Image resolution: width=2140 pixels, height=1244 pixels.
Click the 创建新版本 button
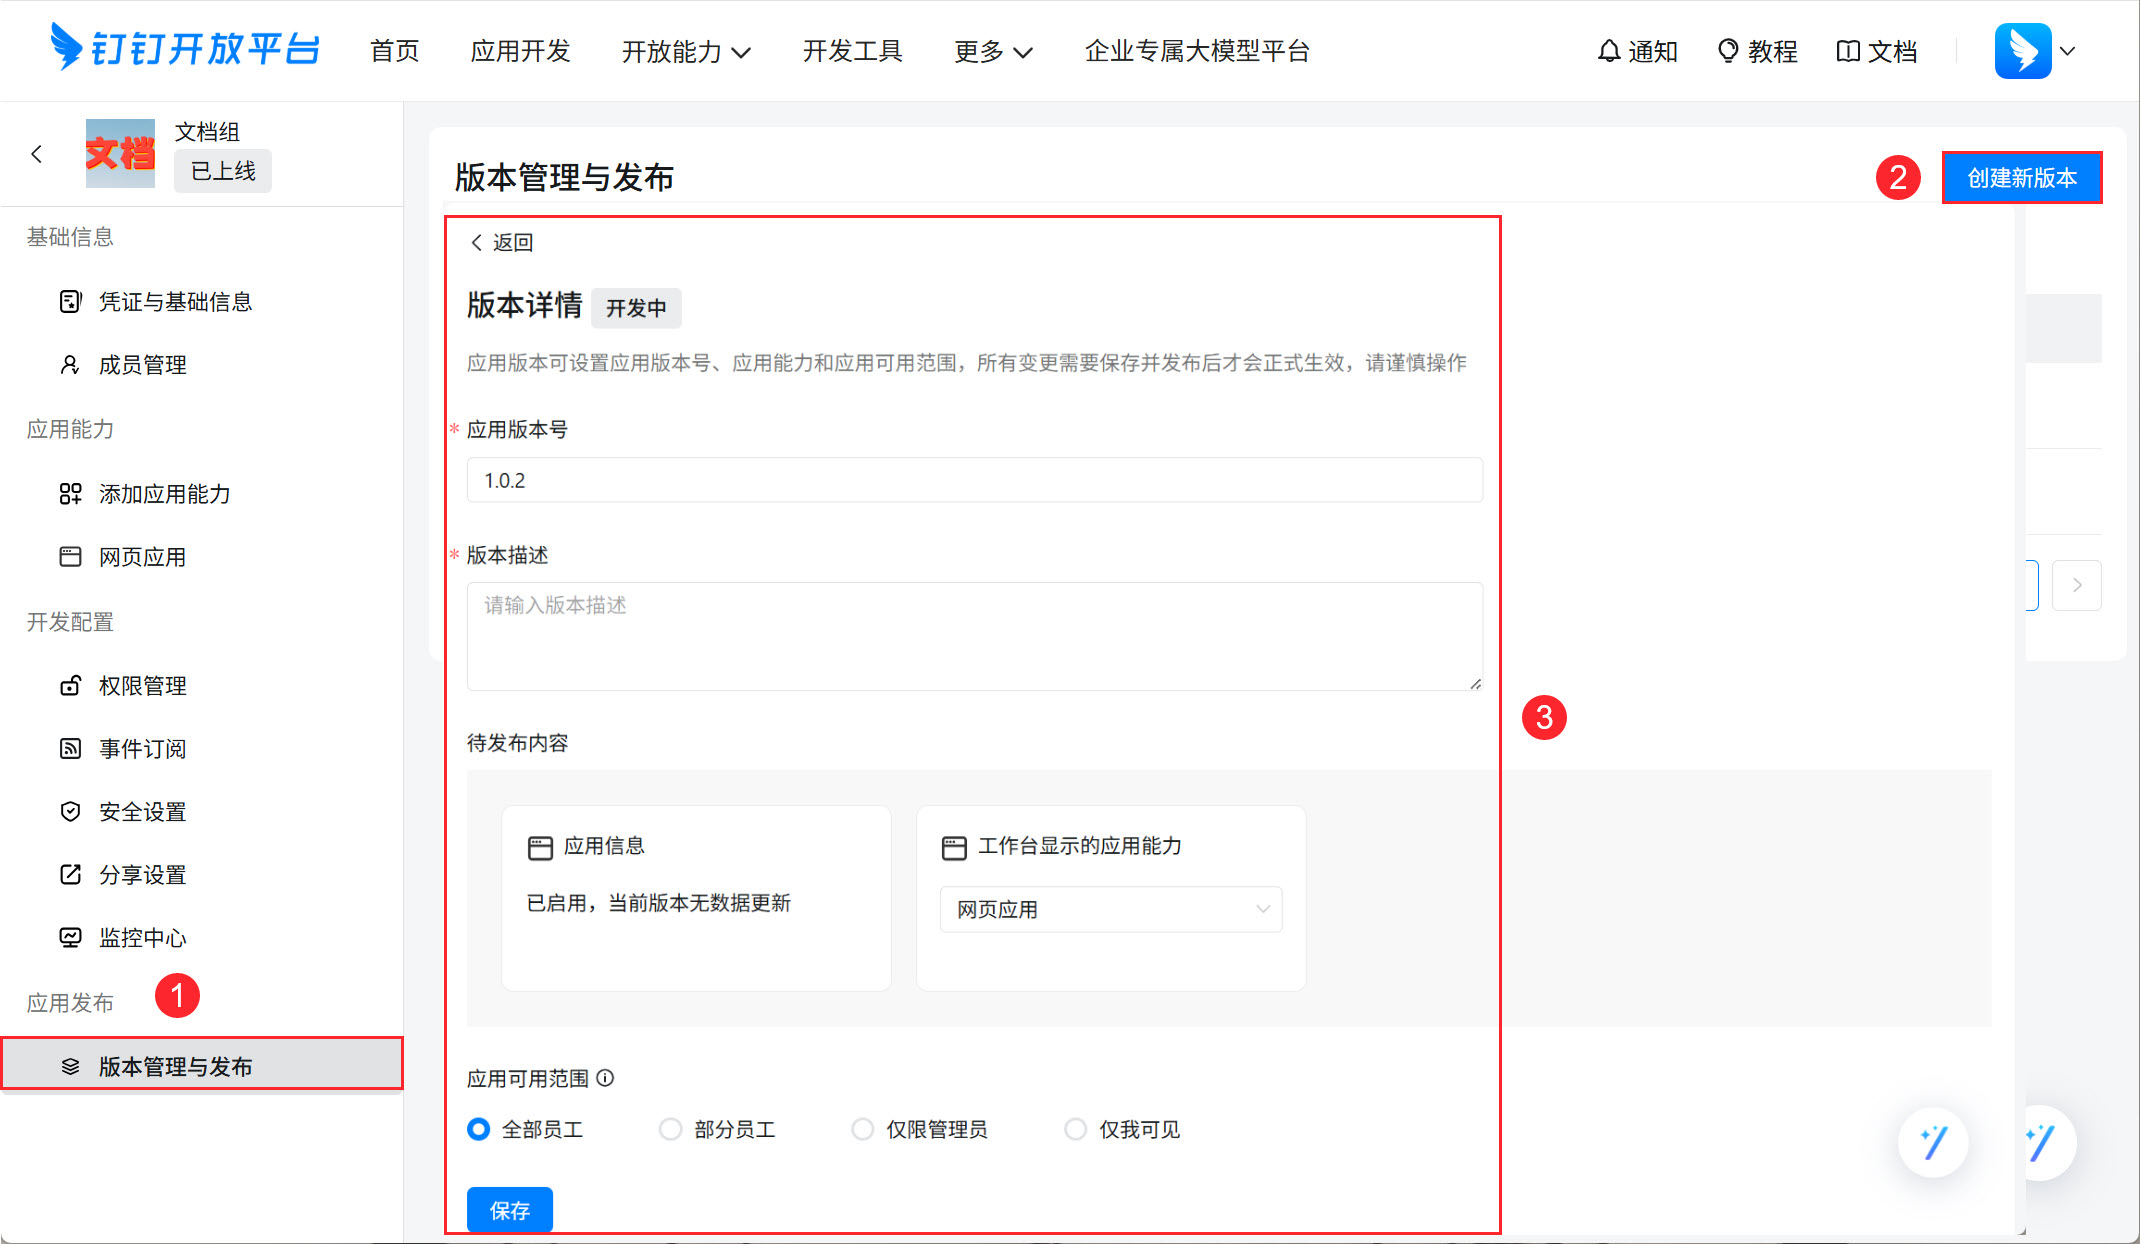pyautogui.click(x=2021, y=178)
